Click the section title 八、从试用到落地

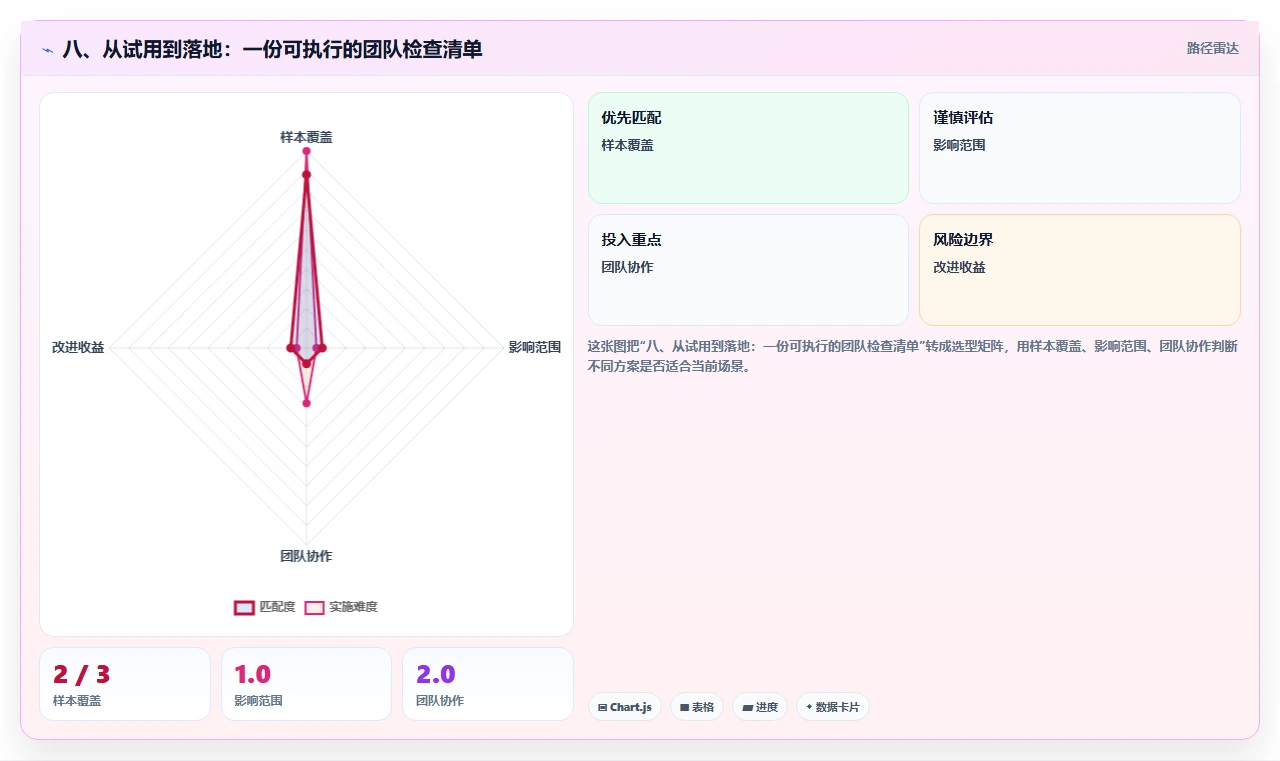[x=272, y=48]
